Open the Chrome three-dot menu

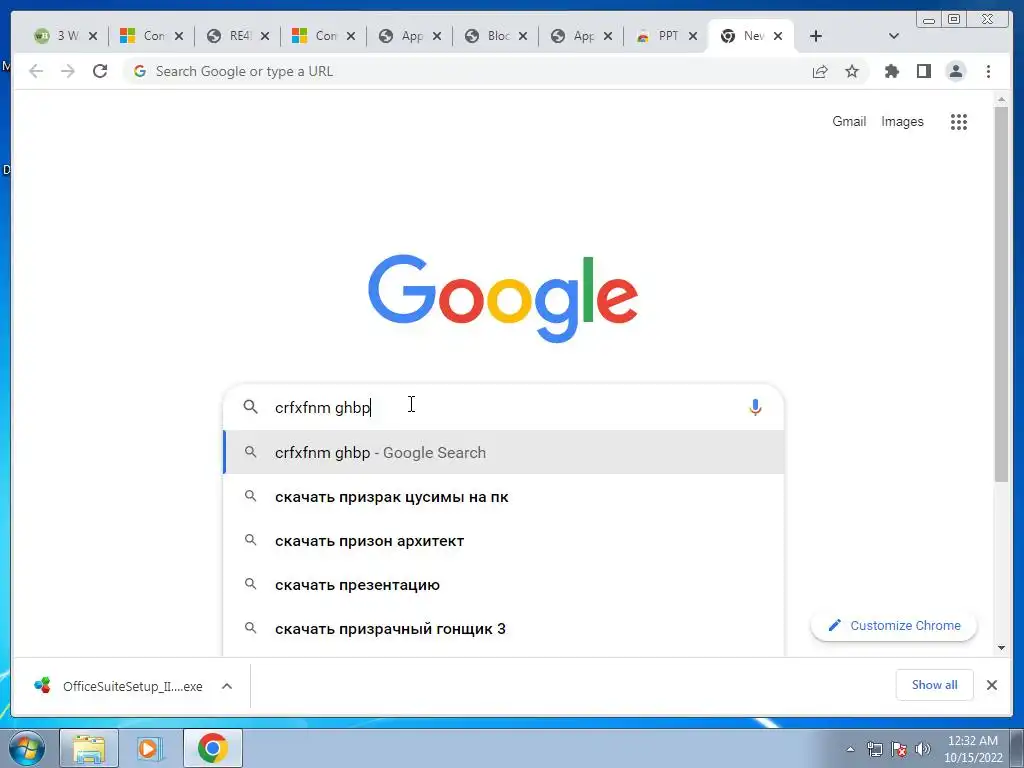pyautogui.click(x=988, y=71)
